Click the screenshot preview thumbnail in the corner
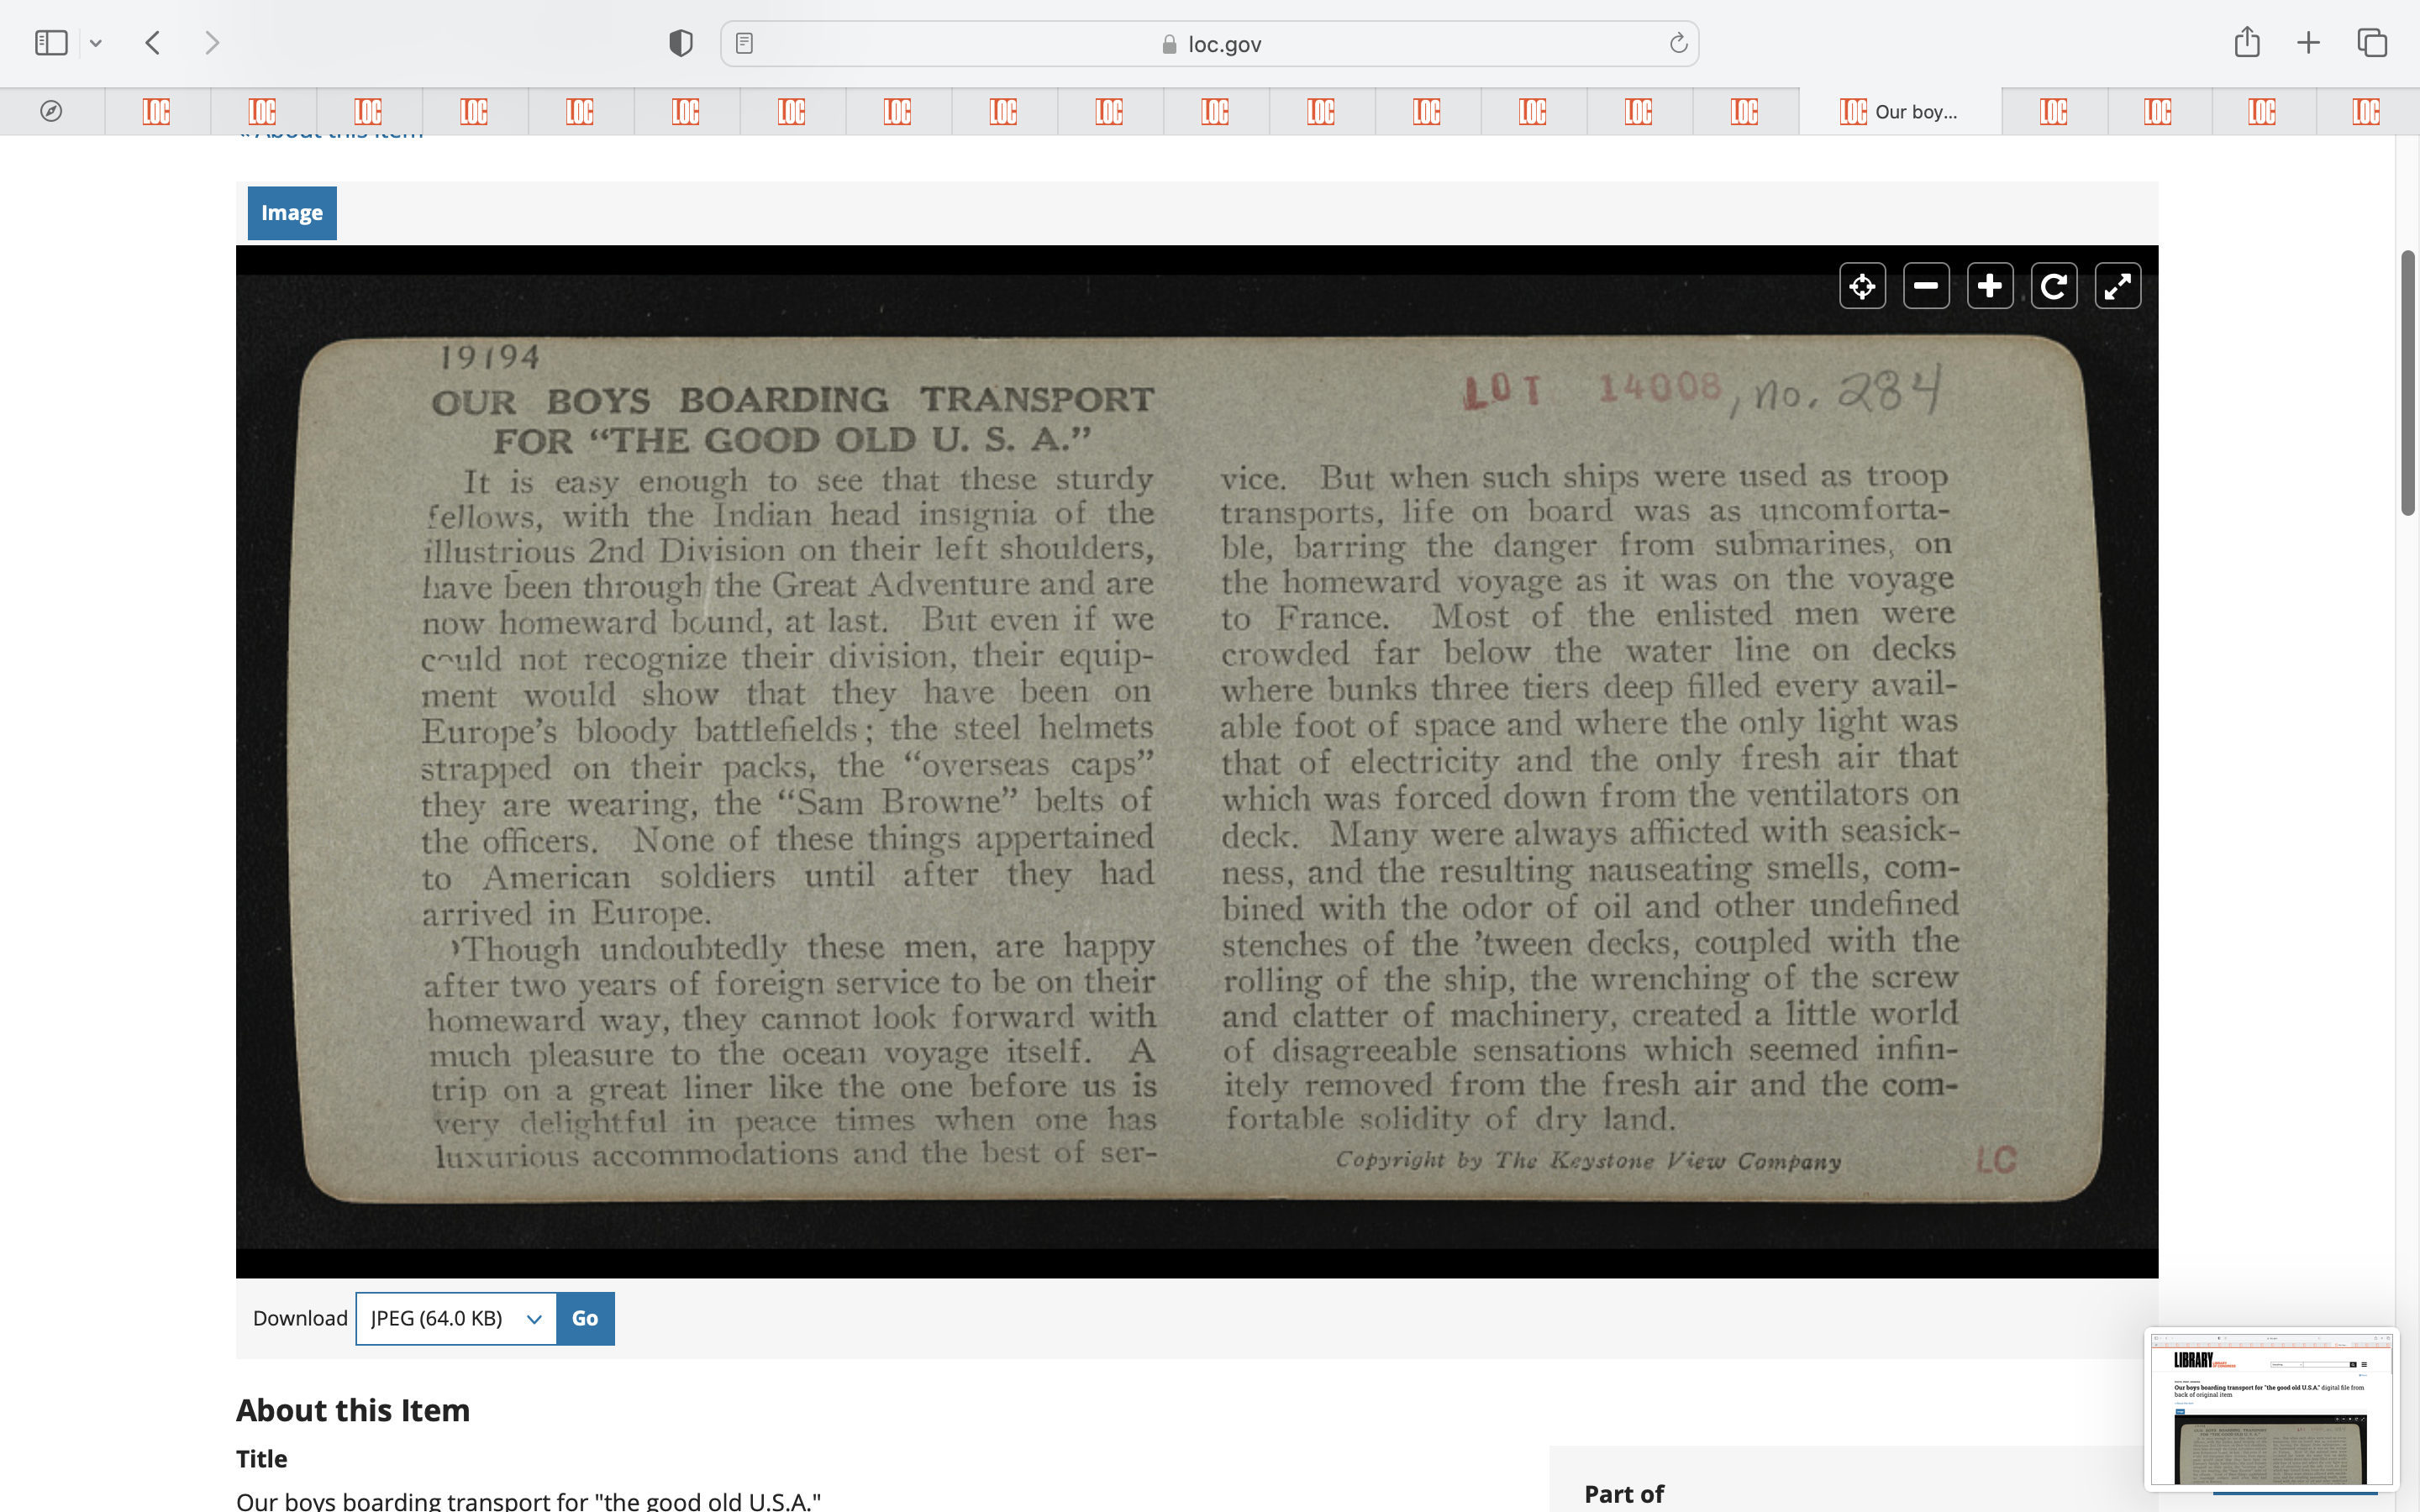The width and height of the screenshot is (2420, 1512). 2270,1408
